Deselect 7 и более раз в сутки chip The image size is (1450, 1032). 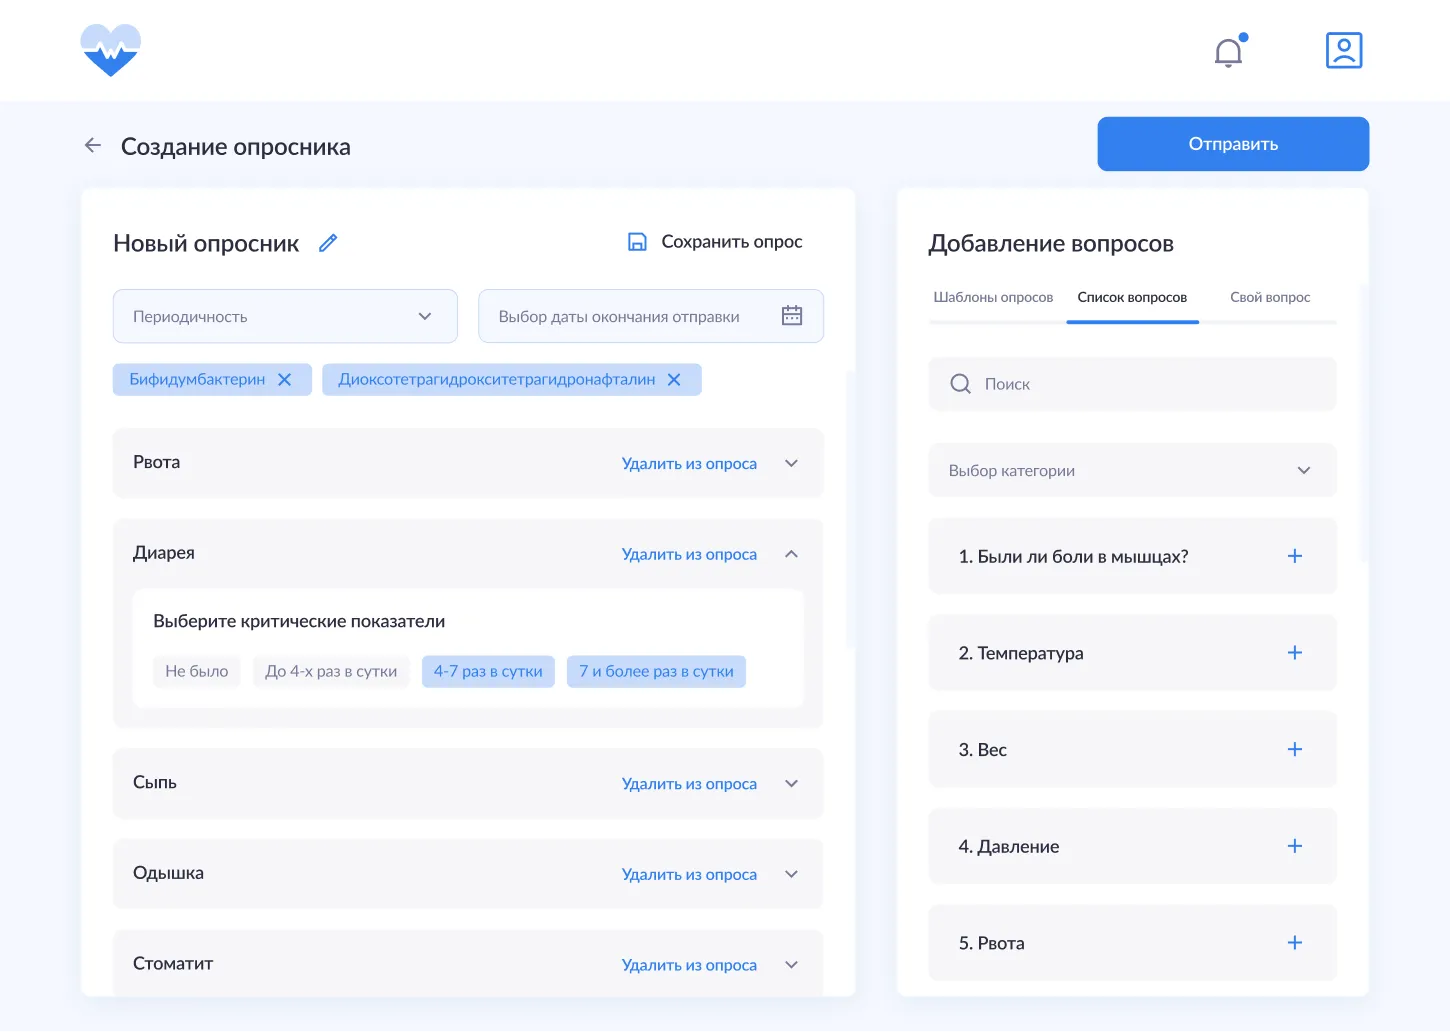656,671
